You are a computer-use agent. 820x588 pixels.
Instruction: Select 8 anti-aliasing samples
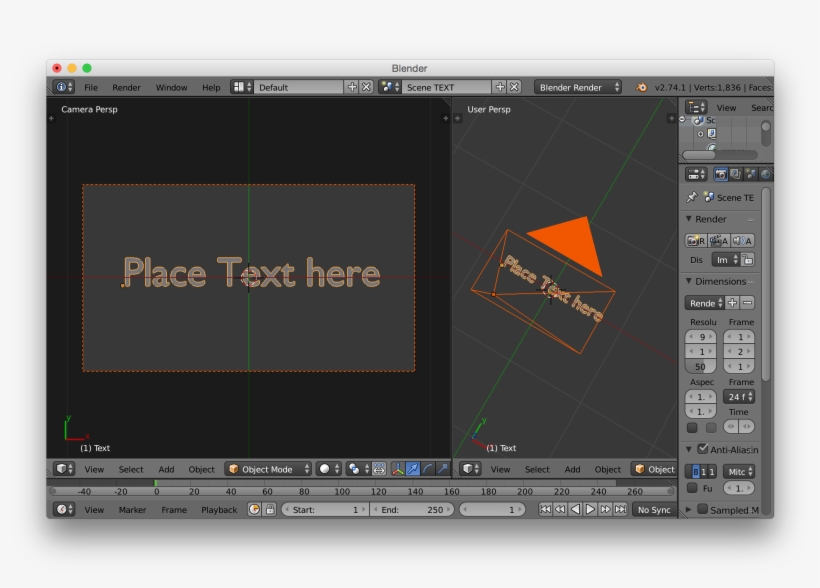tap(695, 472)
